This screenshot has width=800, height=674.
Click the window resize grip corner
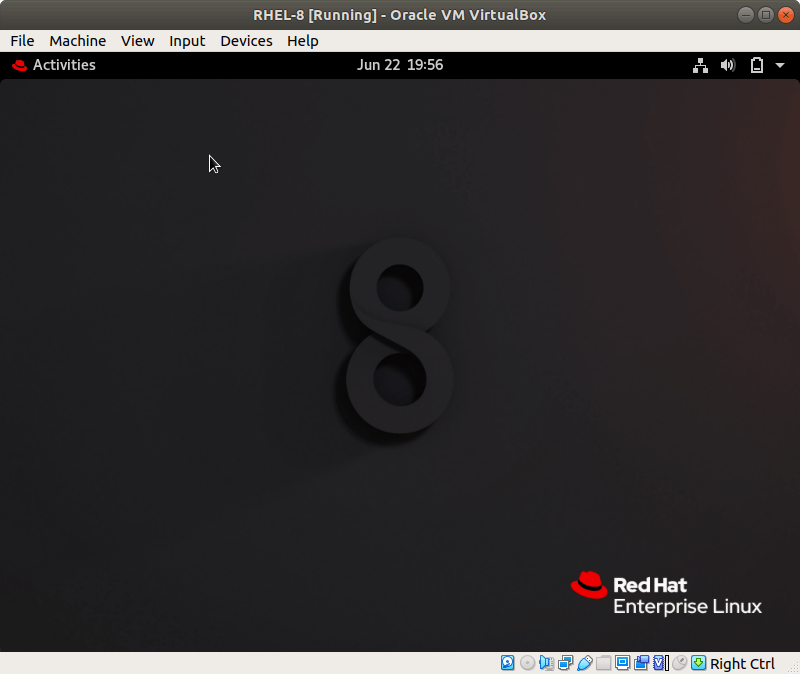(793, 667)
